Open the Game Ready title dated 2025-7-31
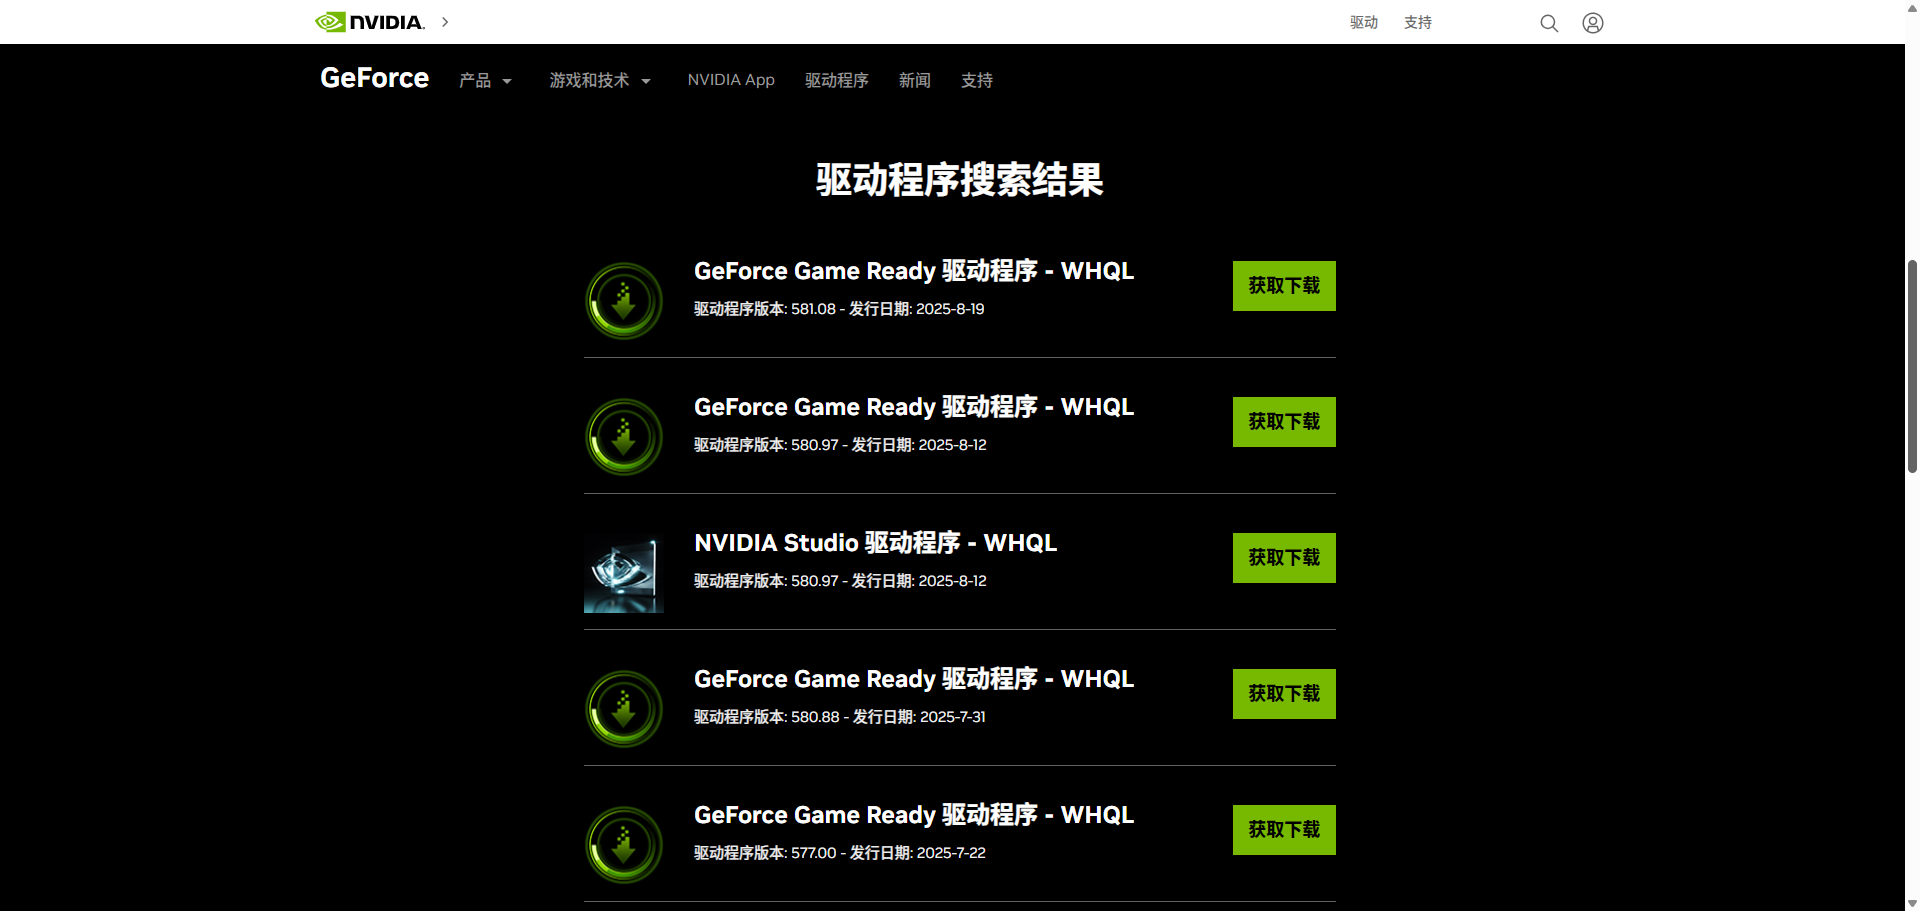Screen dimensions: 1920x911 coord(914,679)
